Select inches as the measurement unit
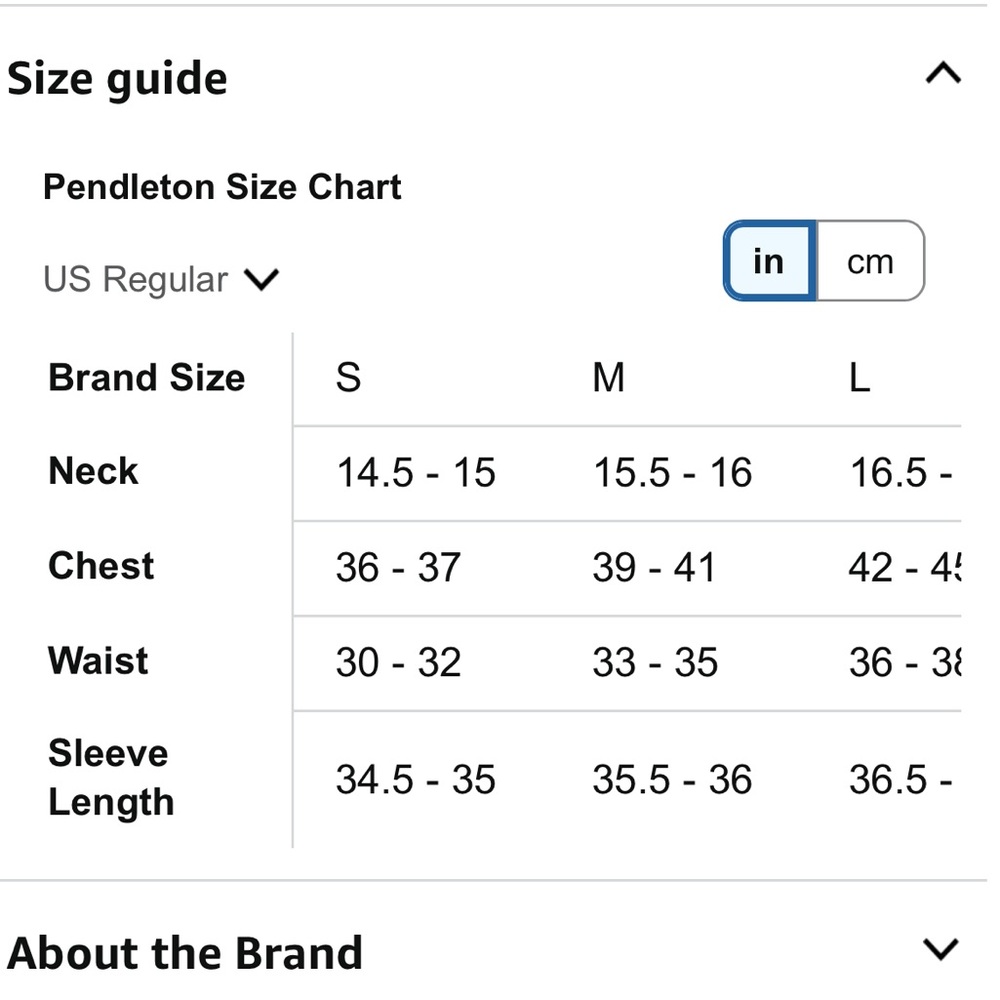This screenshot has width=1000, height=1000. (x=768, y=261)
